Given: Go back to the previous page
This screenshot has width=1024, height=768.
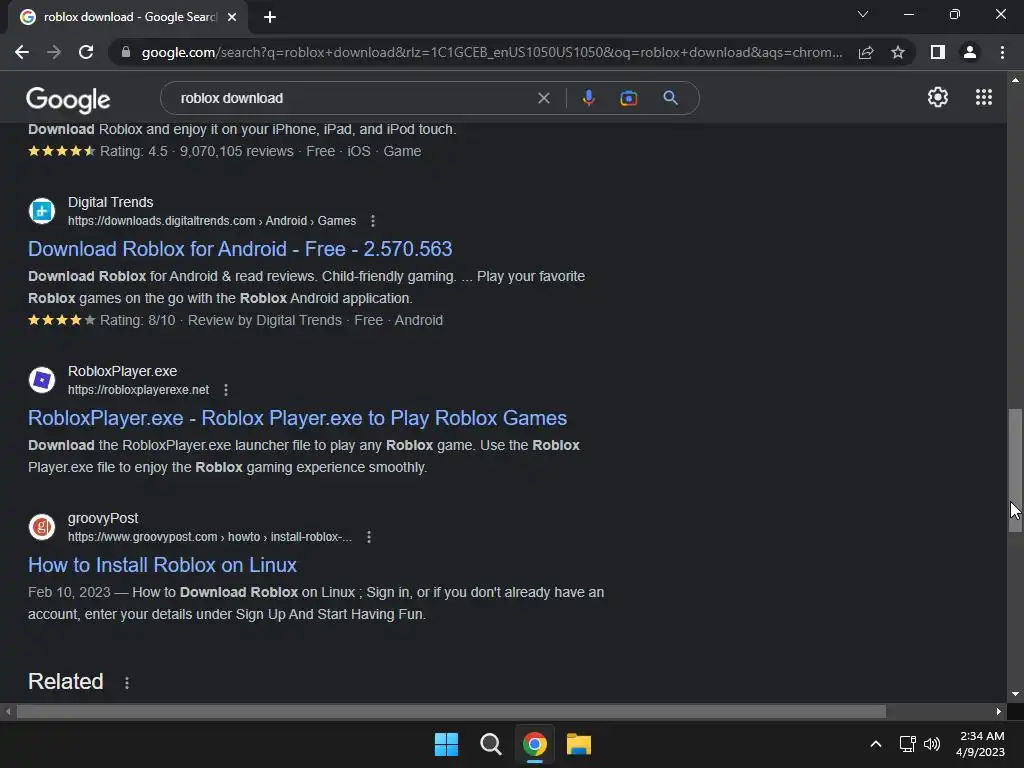Looking at the screenshot, I should (x=22, y=52).
